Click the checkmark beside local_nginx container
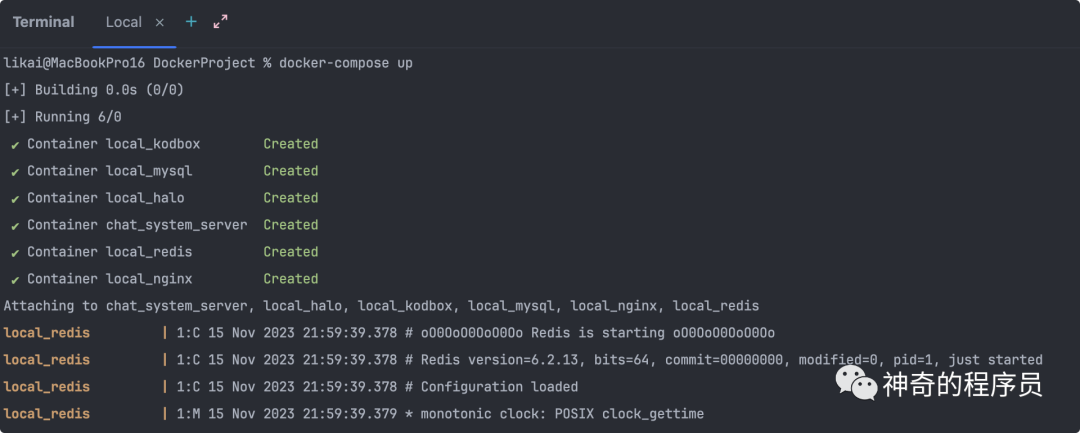The height and width of the screenshot is (433, 1080). [x=15, y=279]
